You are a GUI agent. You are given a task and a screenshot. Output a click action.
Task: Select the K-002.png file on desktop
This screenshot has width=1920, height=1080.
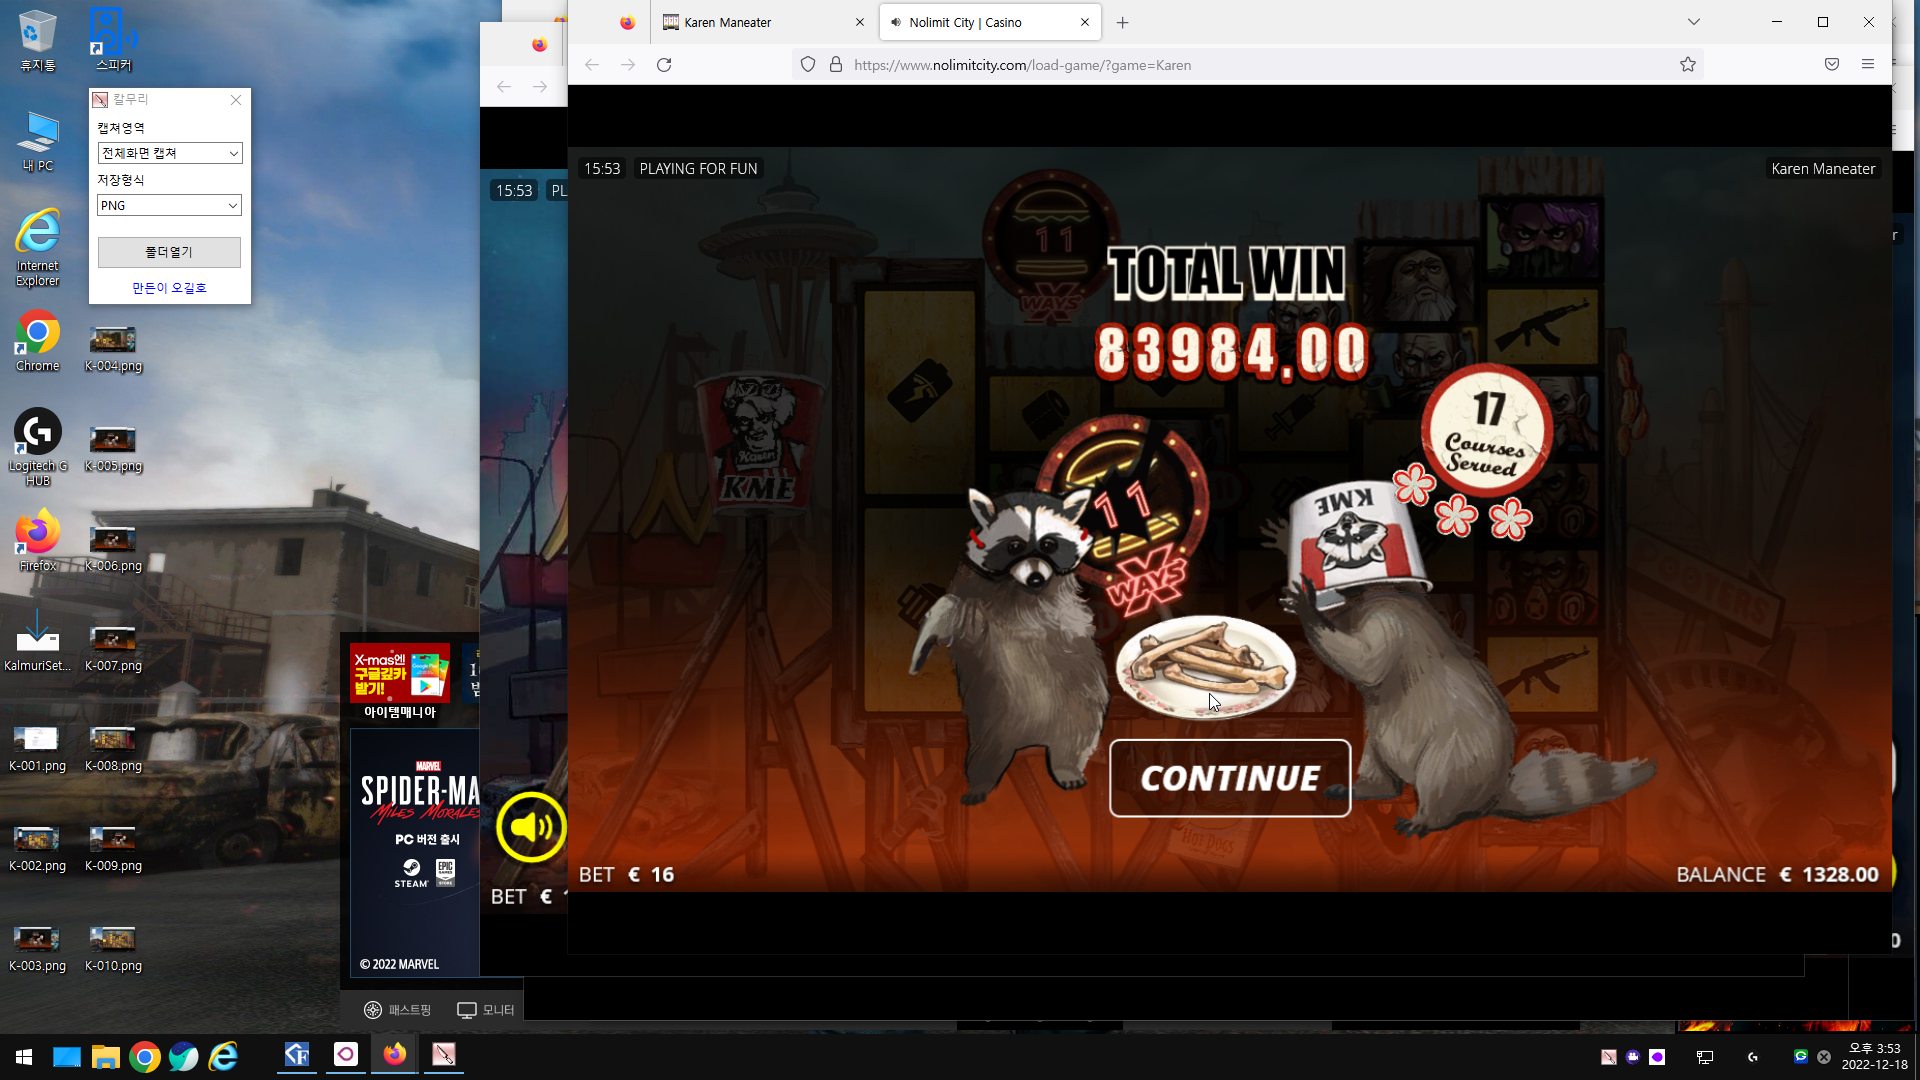pos(37,849)
